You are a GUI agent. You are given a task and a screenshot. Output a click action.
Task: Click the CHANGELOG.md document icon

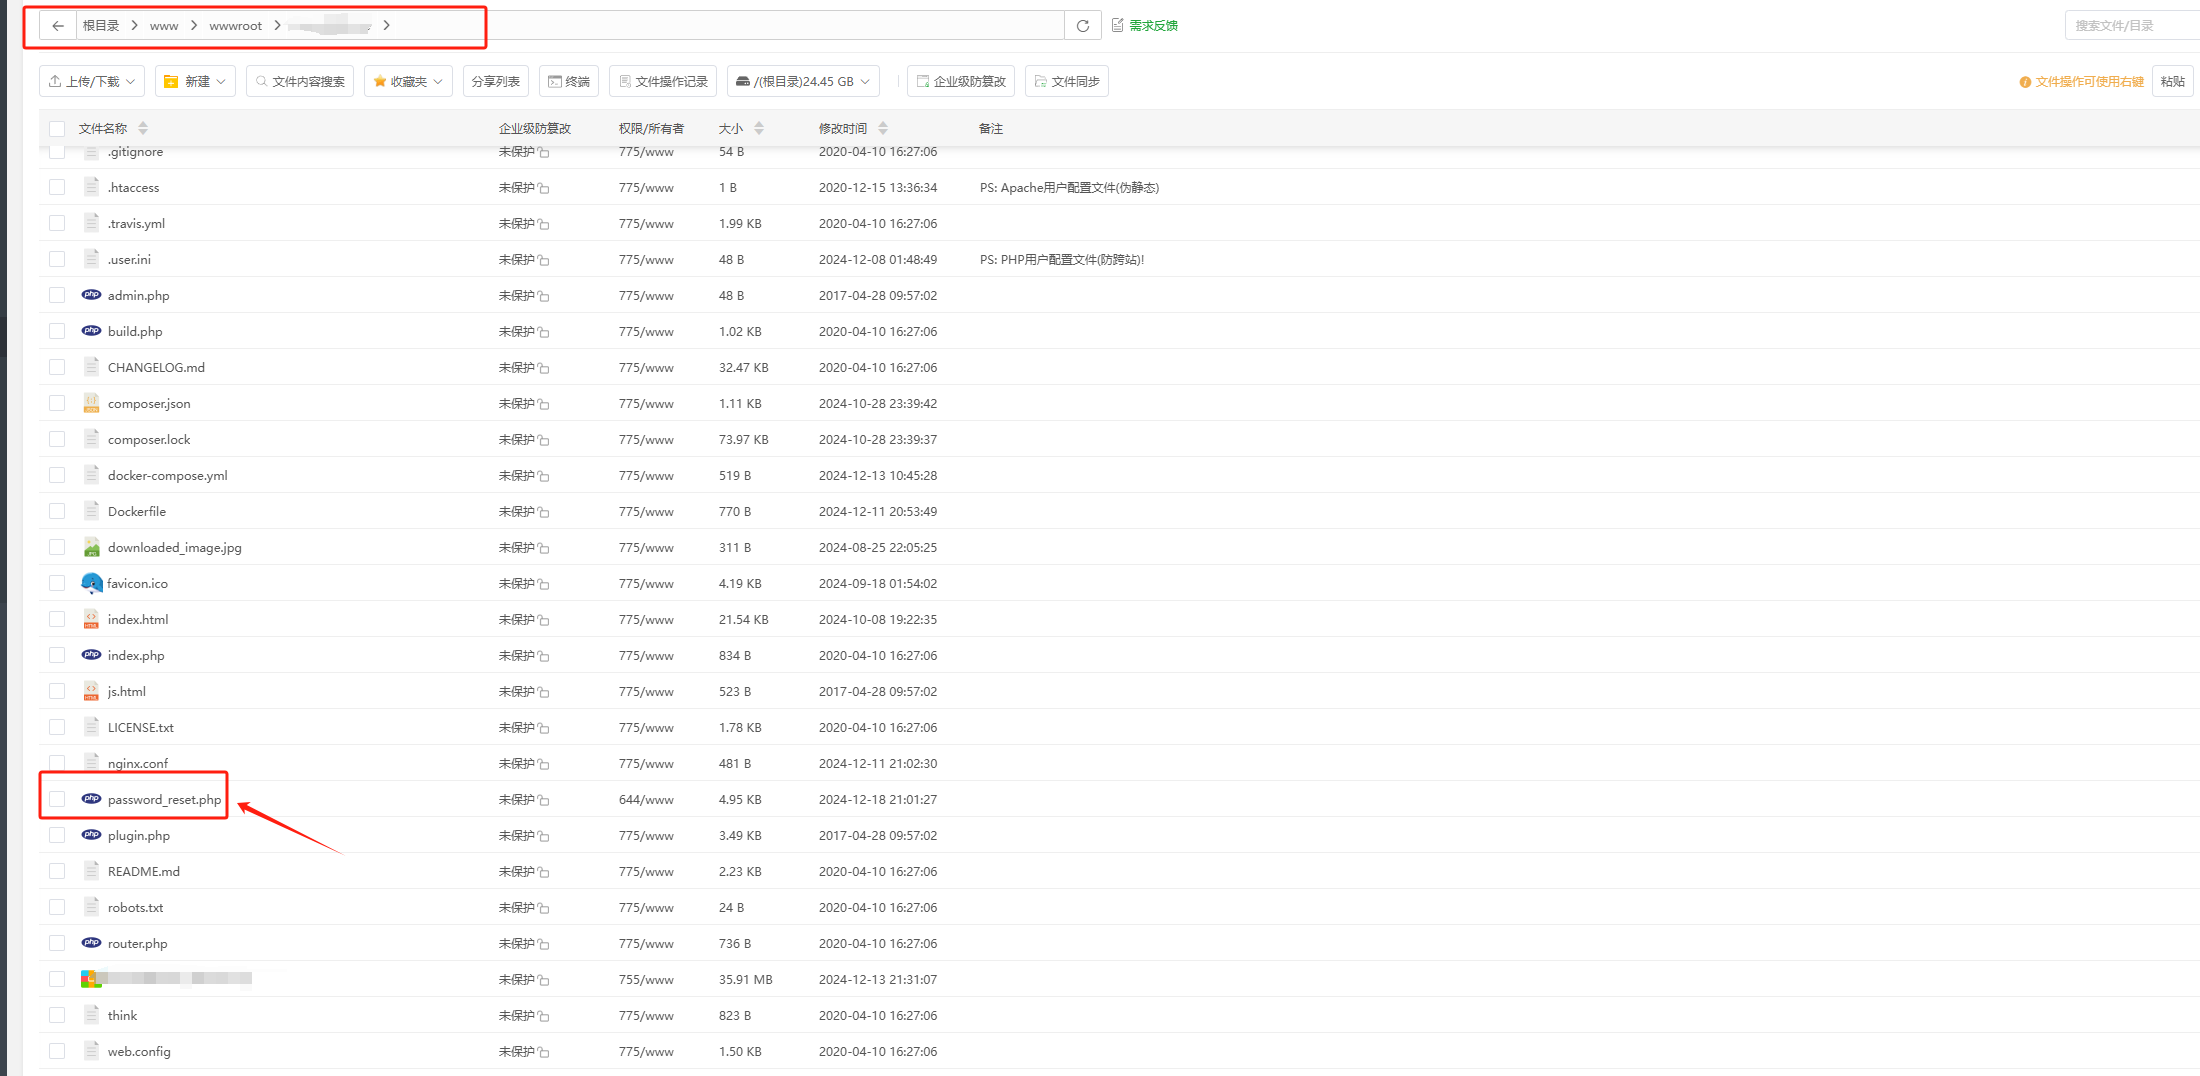point(91,367)
